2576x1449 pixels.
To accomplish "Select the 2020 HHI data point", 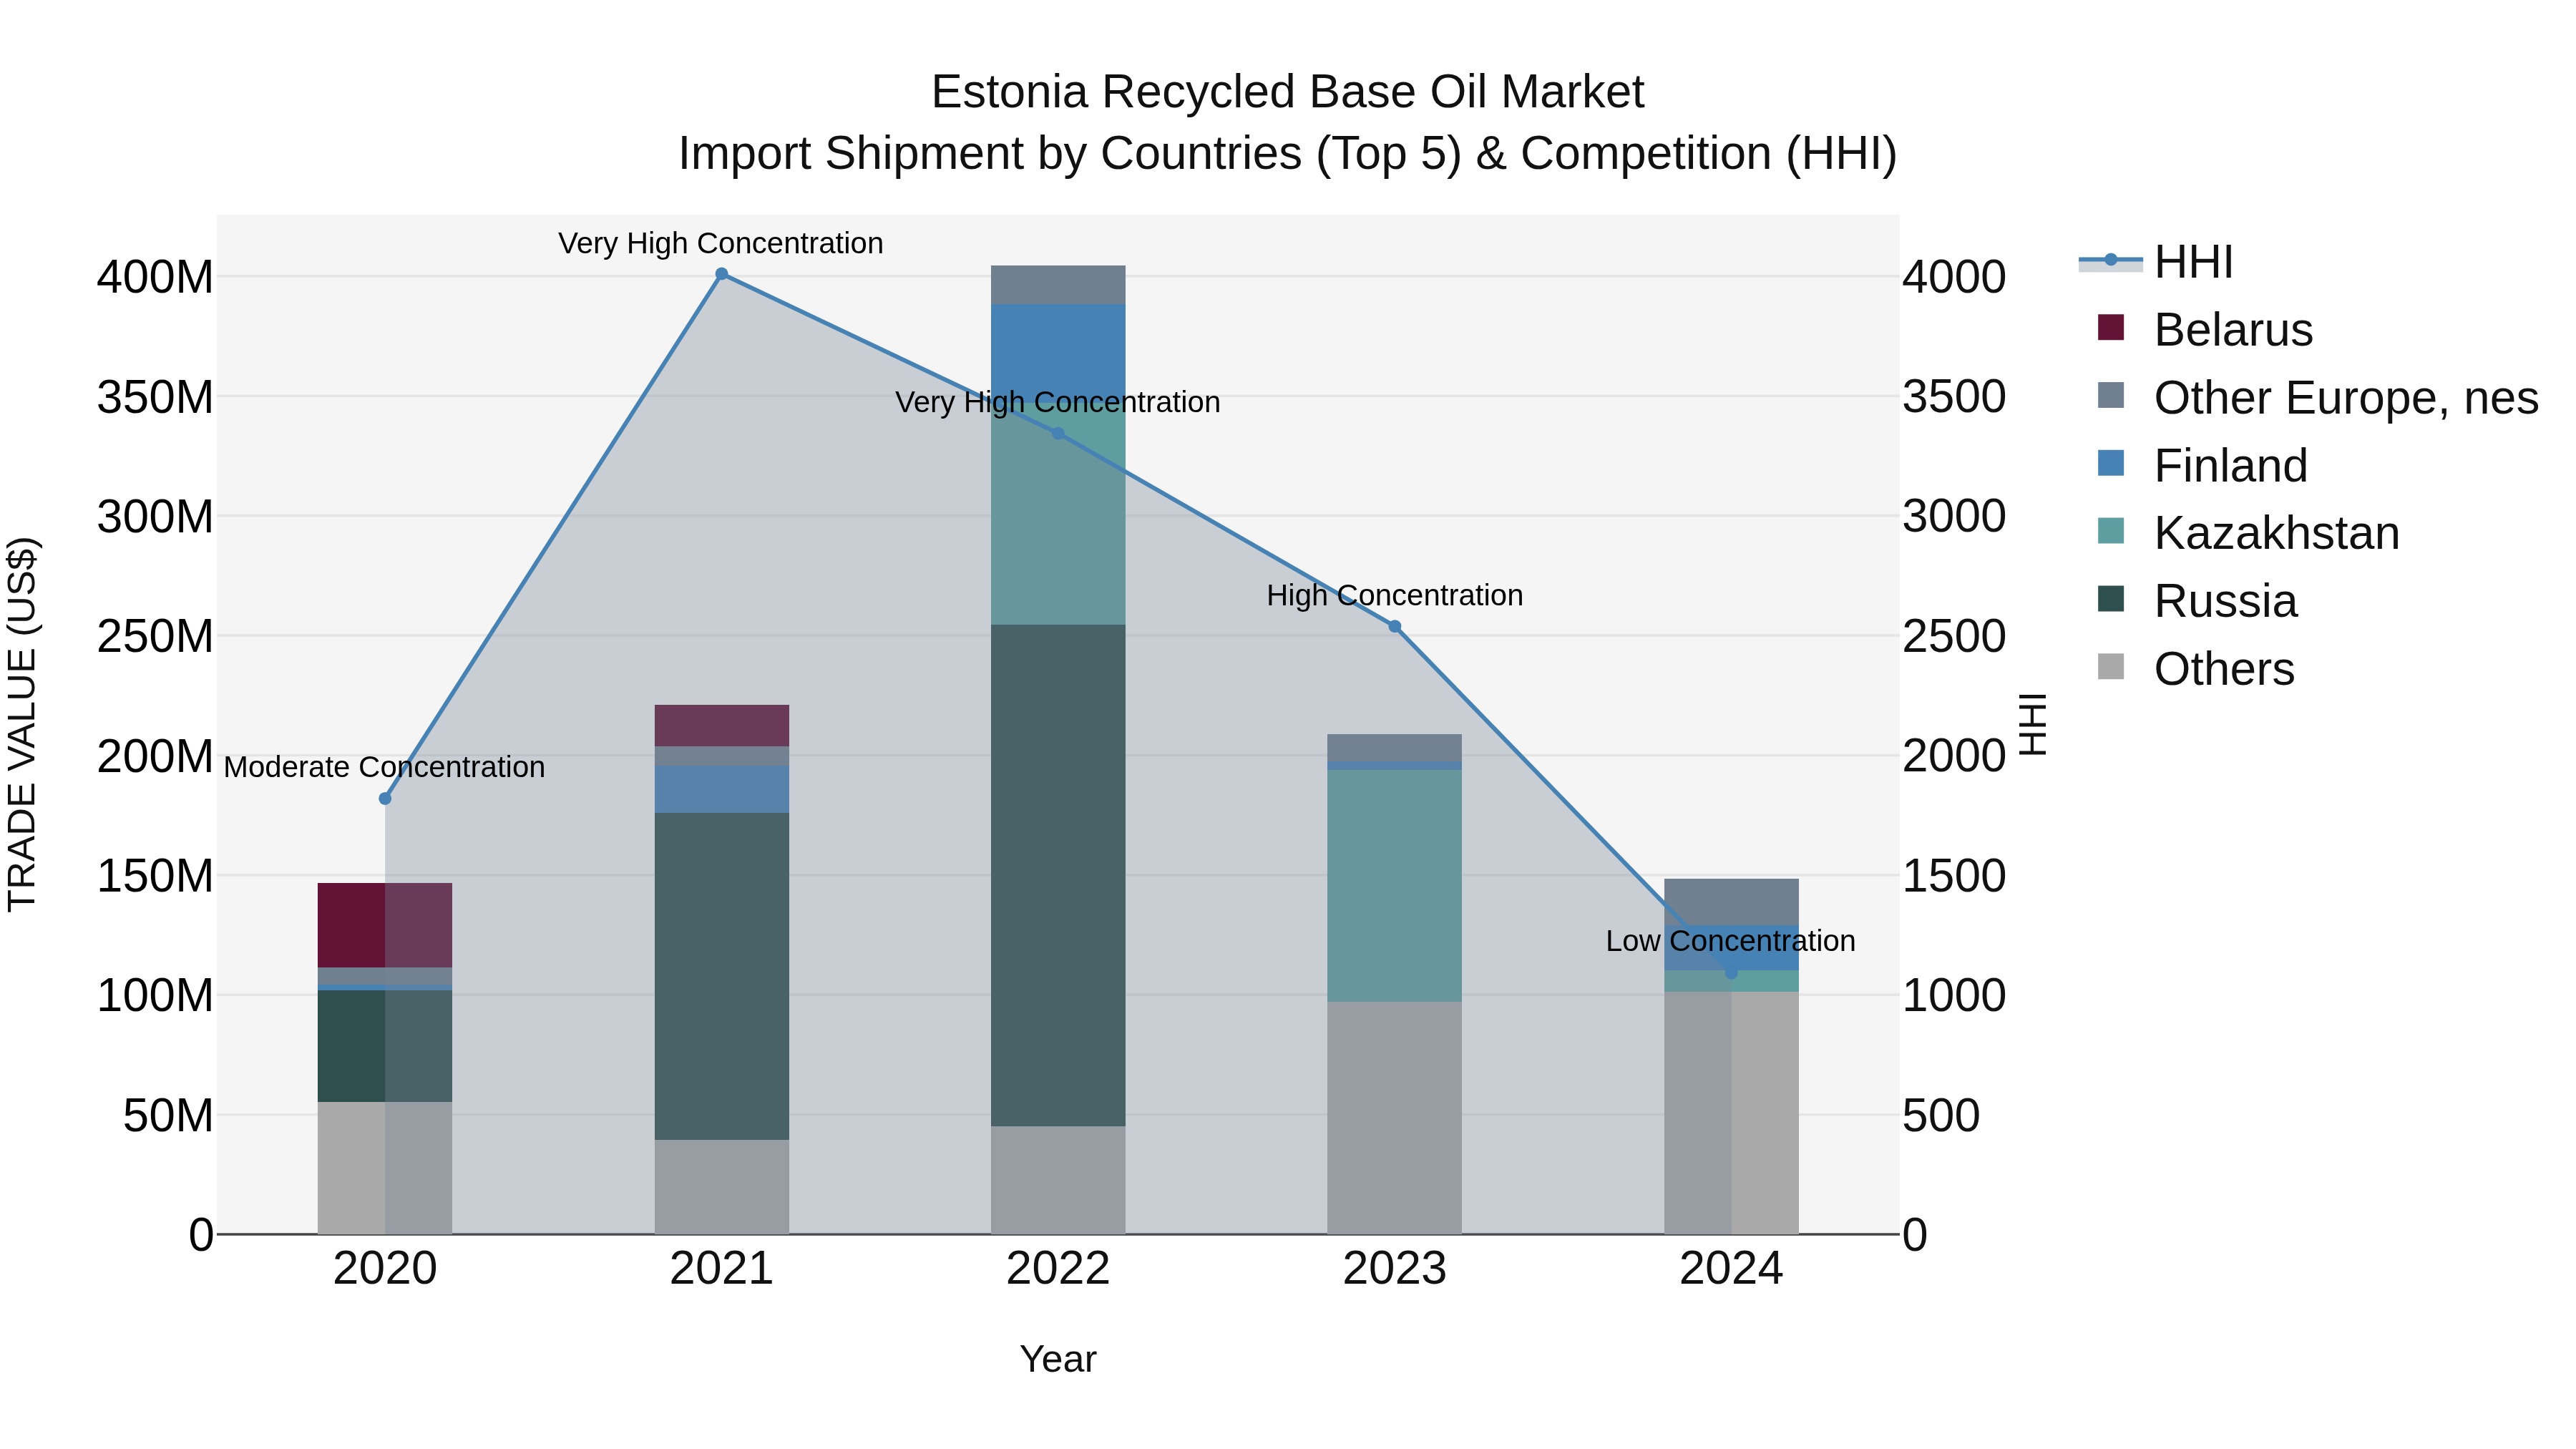I will tap(385, 798).
